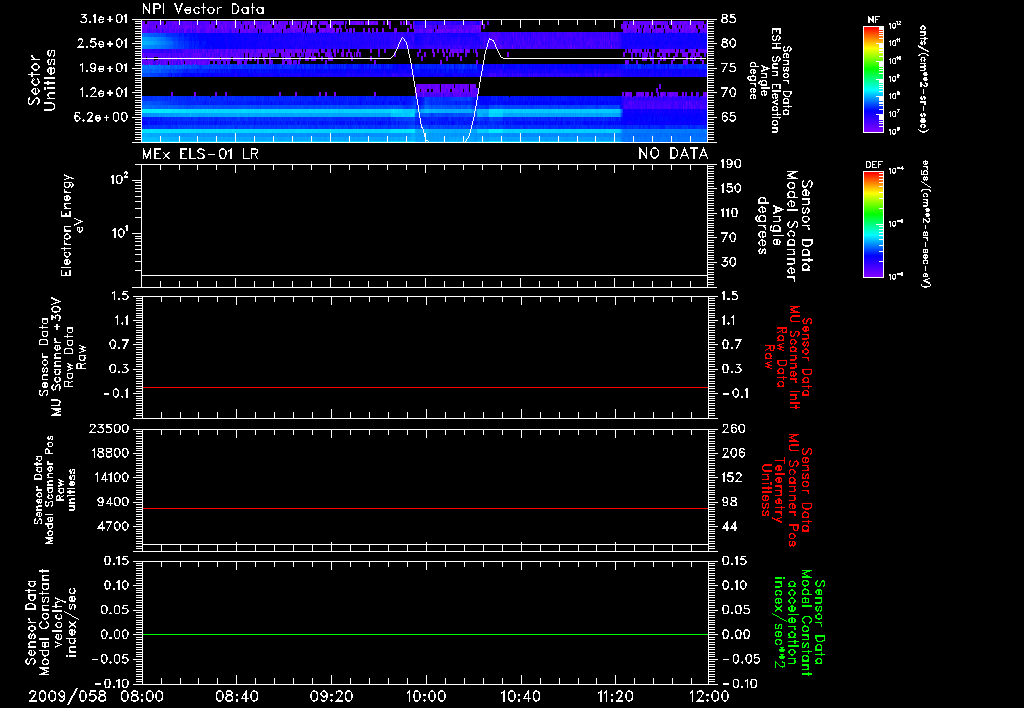The image size is (1024, 708).
Task: Click the red MU Scanner Pos telemetry line
Action: click(424, 509)
